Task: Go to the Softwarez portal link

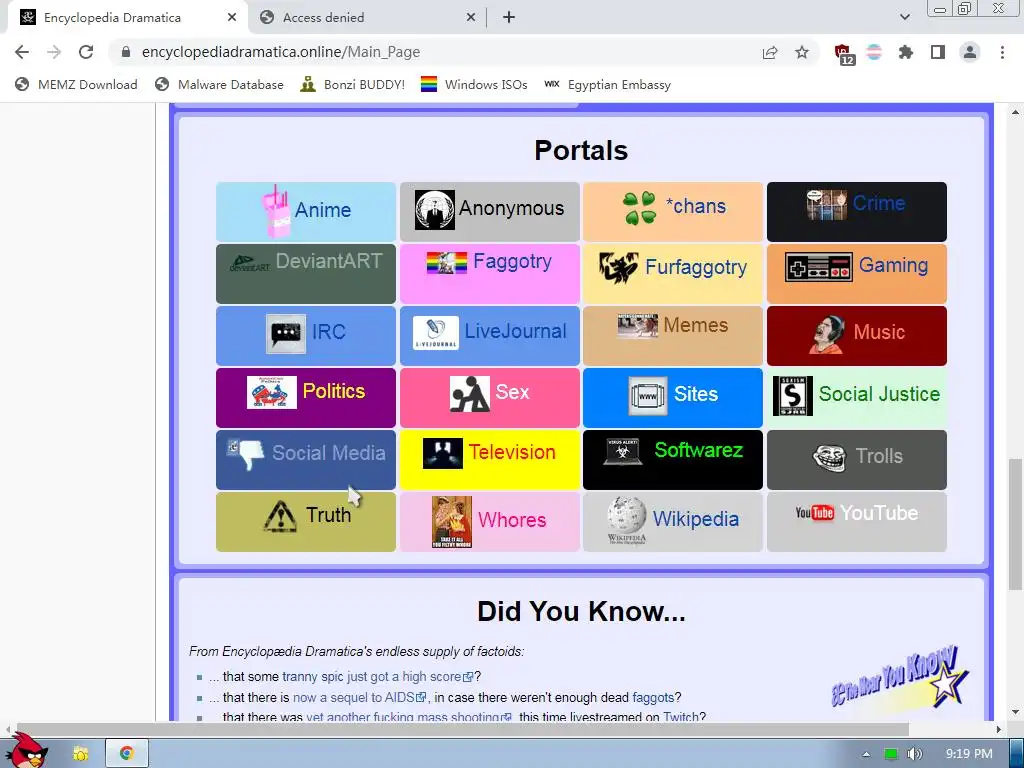Action: 698,450
